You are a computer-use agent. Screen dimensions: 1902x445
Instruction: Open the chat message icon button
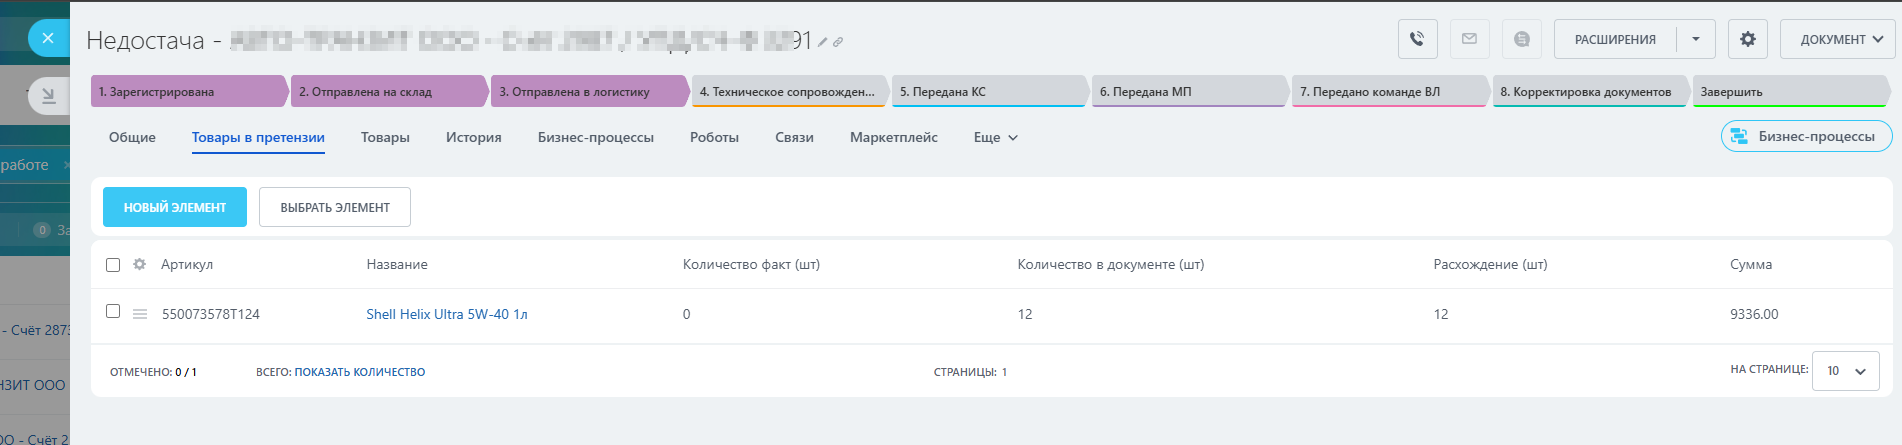[1521, 39]
